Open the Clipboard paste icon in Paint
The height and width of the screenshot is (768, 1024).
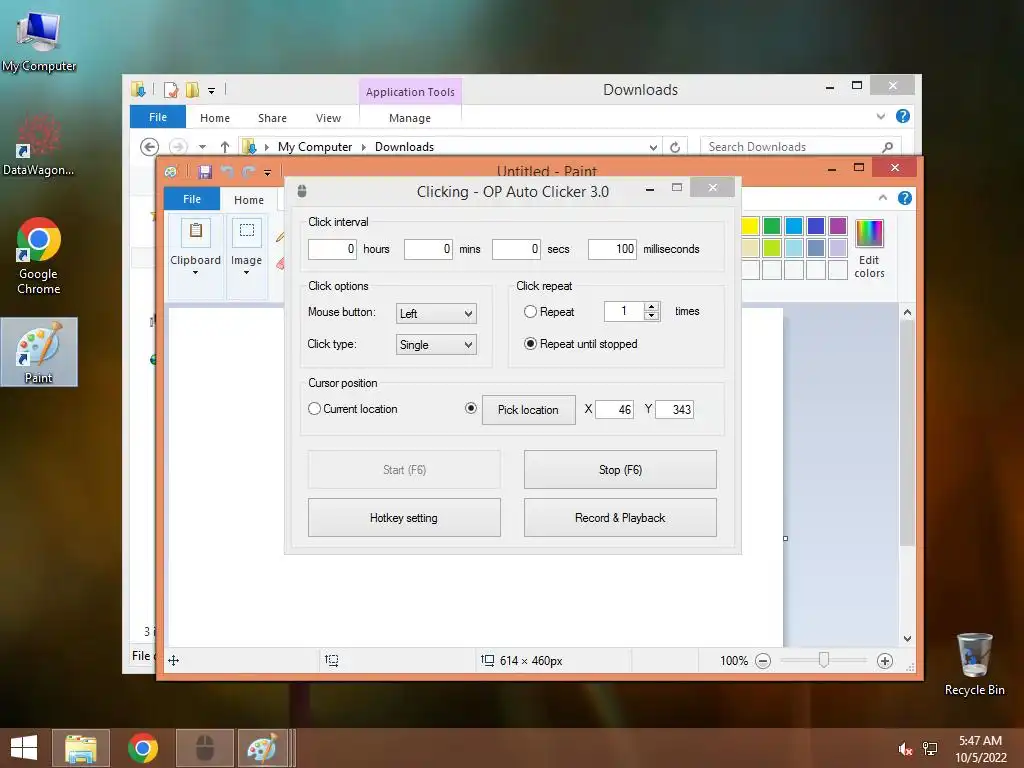pos(195,232)
